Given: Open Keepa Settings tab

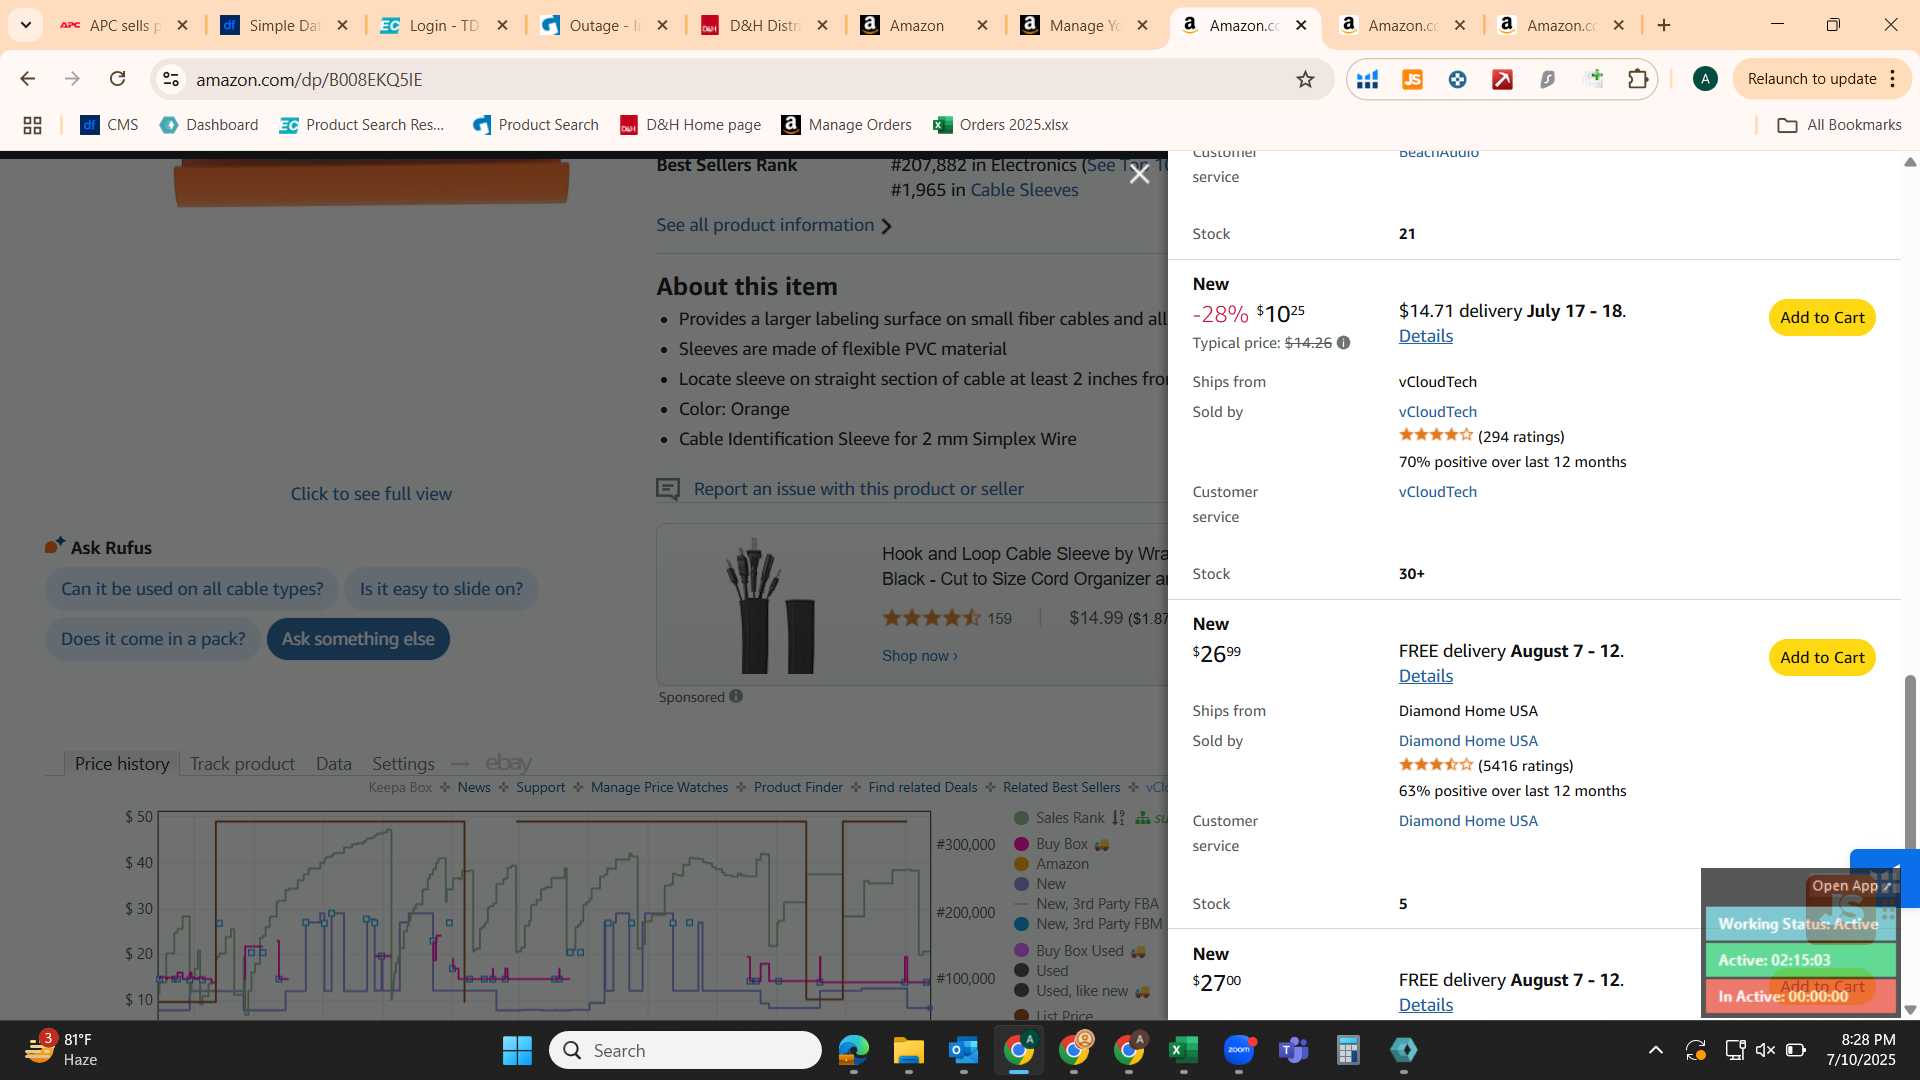Looking at the screenshot, I should click(403, 764).
